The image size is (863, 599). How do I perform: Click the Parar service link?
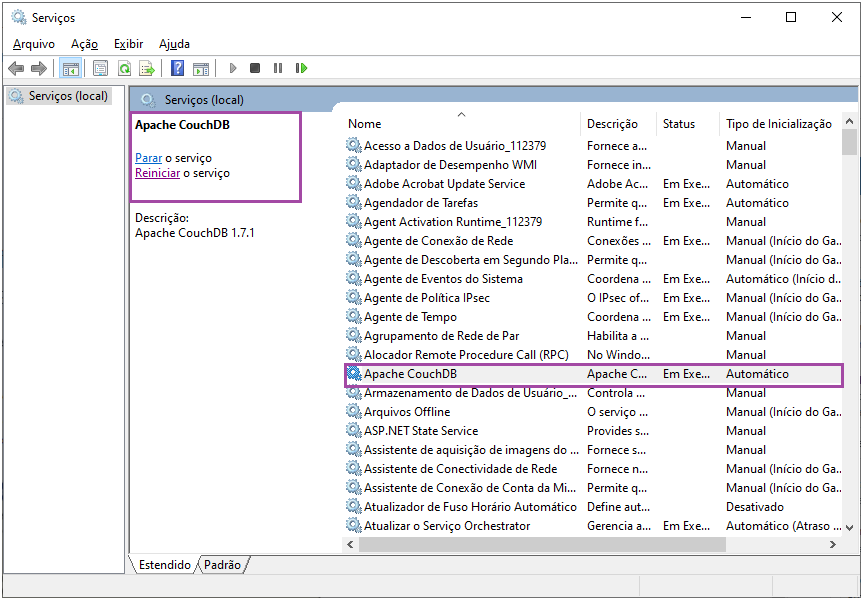(x=149, y=158)
